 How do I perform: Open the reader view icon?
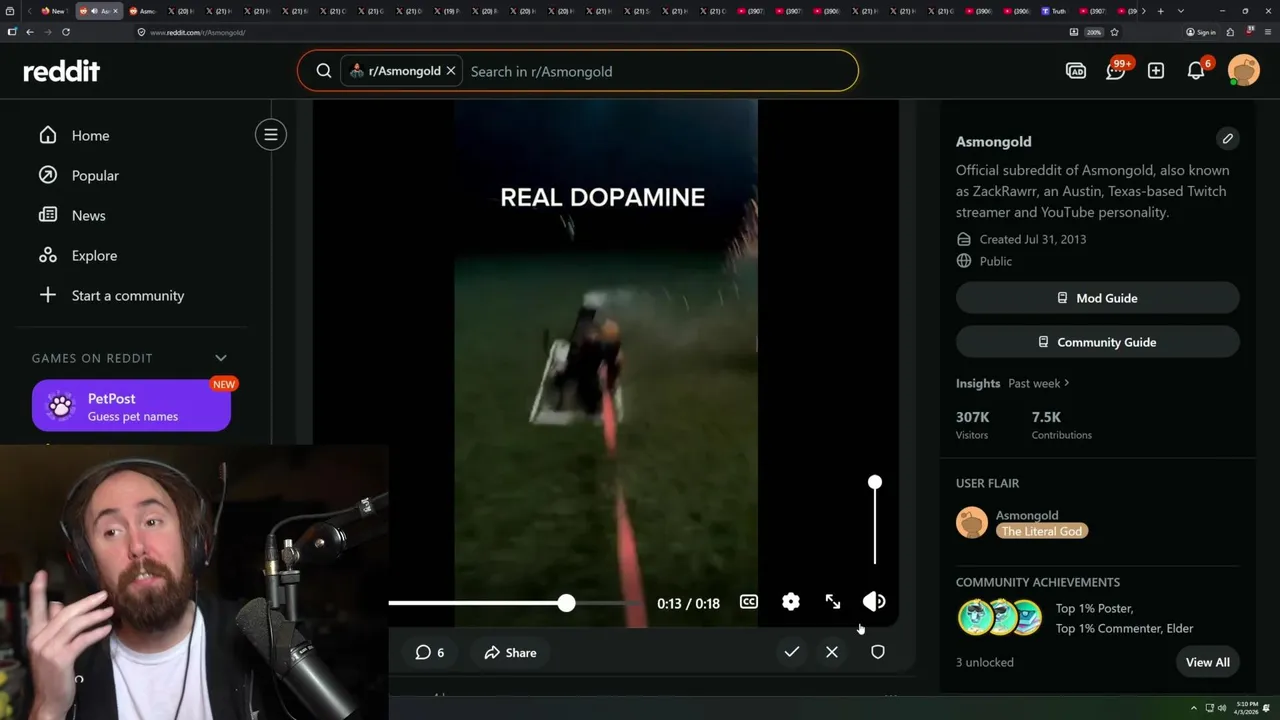click(1074, 32)
